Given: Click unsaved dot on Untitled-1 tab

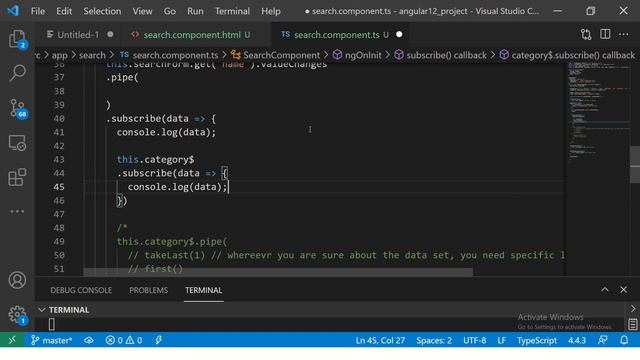Looking at the screenshot, I should click(110, 35).
